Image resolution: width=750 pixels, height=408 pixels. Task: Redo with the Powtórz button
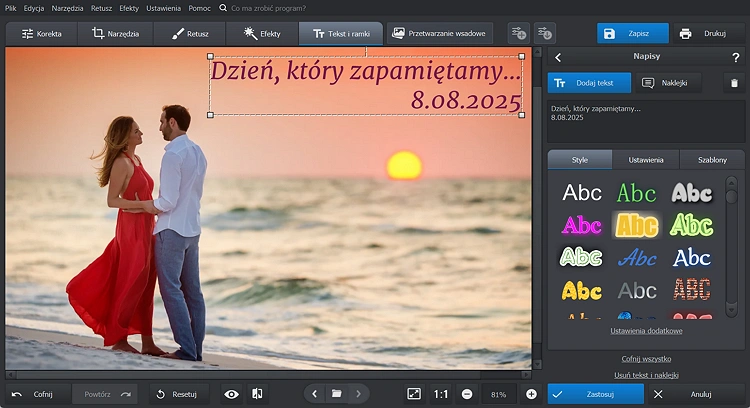click(x=105, y=394)
